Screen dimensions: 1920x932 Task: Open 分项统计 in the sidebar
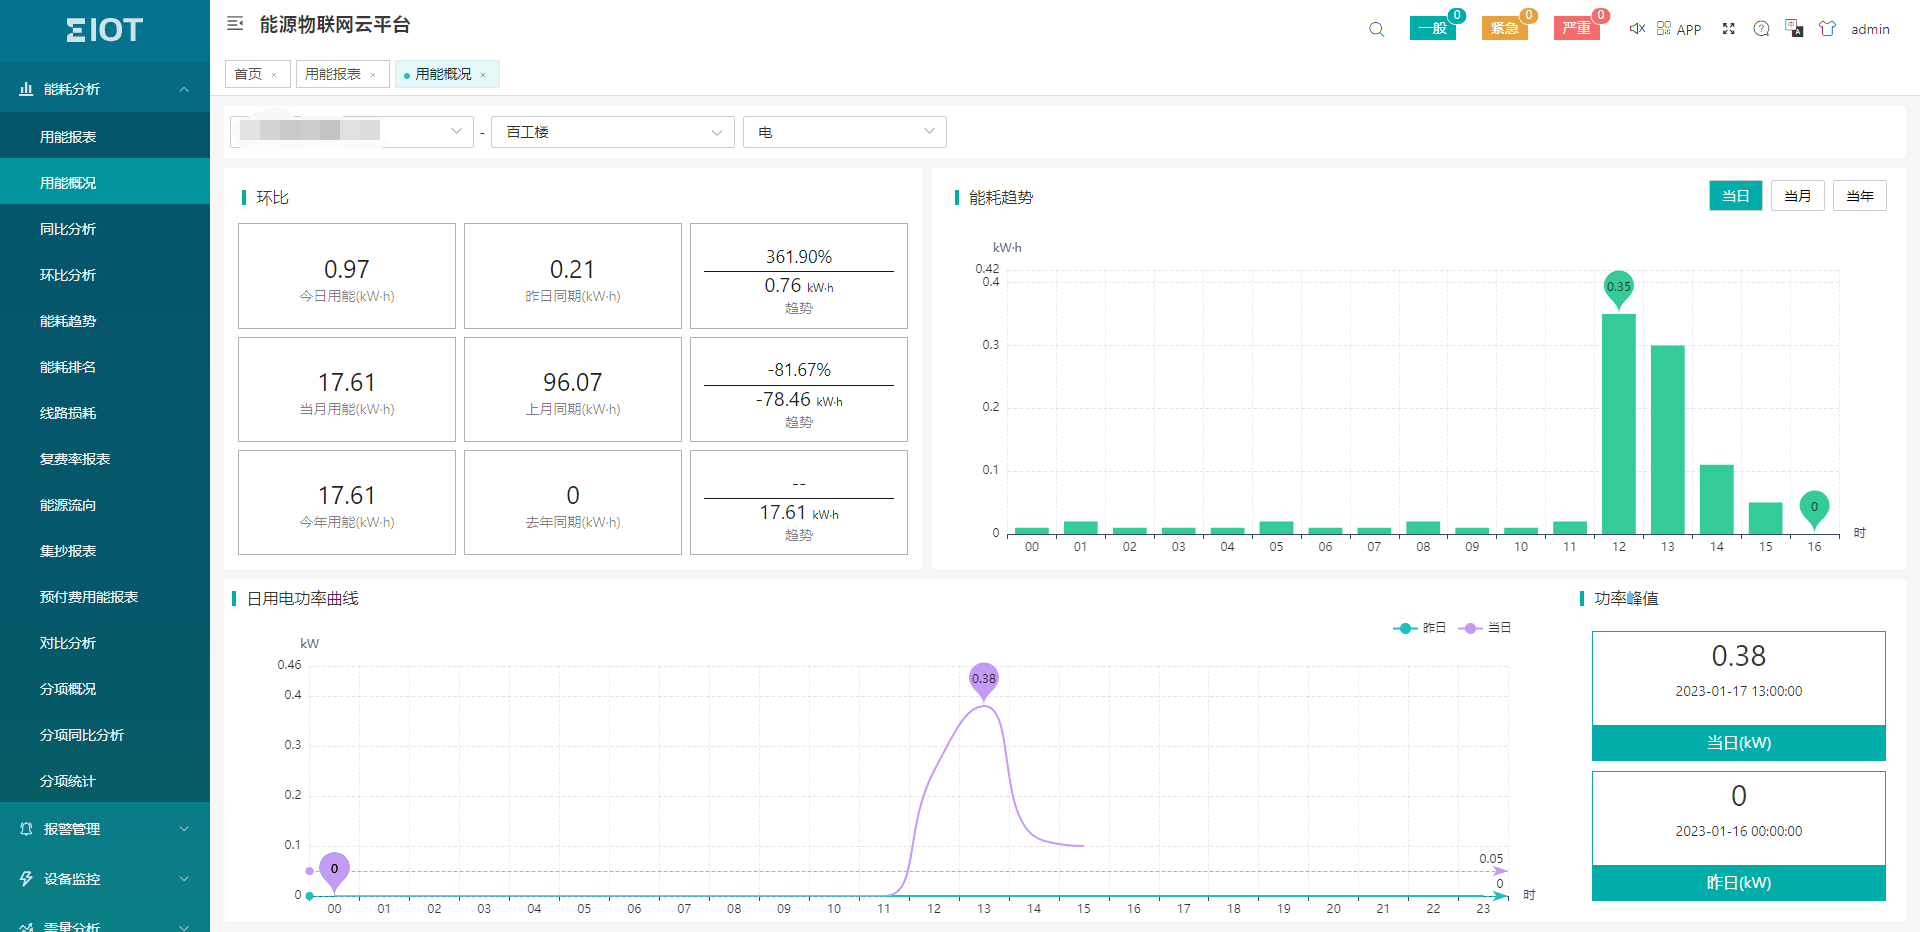[105, 781]
